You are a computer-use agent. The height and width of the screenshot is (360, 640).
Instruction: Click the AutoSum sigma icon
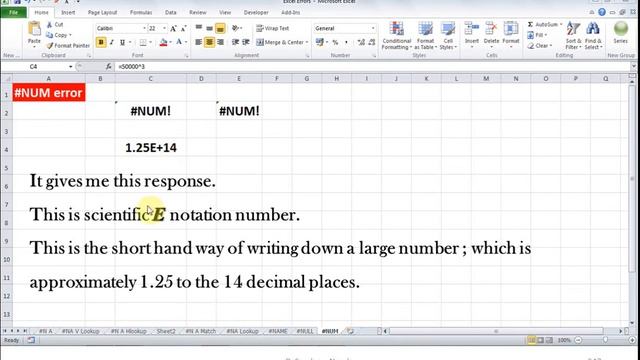click(530, 24)
